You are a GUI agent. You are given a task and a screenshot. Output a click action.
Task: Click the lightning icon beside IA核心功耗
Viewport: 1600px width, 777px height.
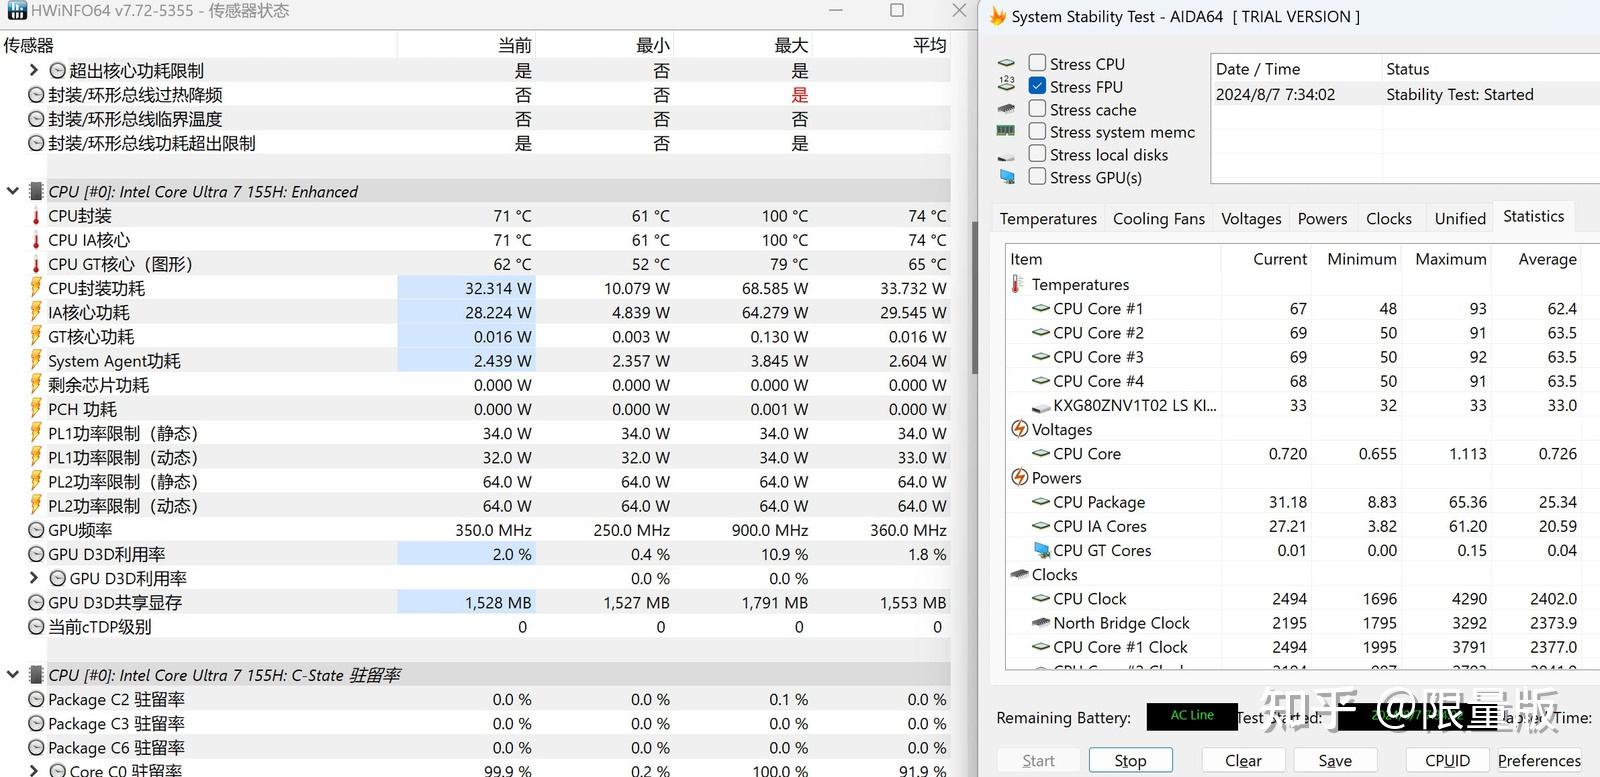pos(36,312)
